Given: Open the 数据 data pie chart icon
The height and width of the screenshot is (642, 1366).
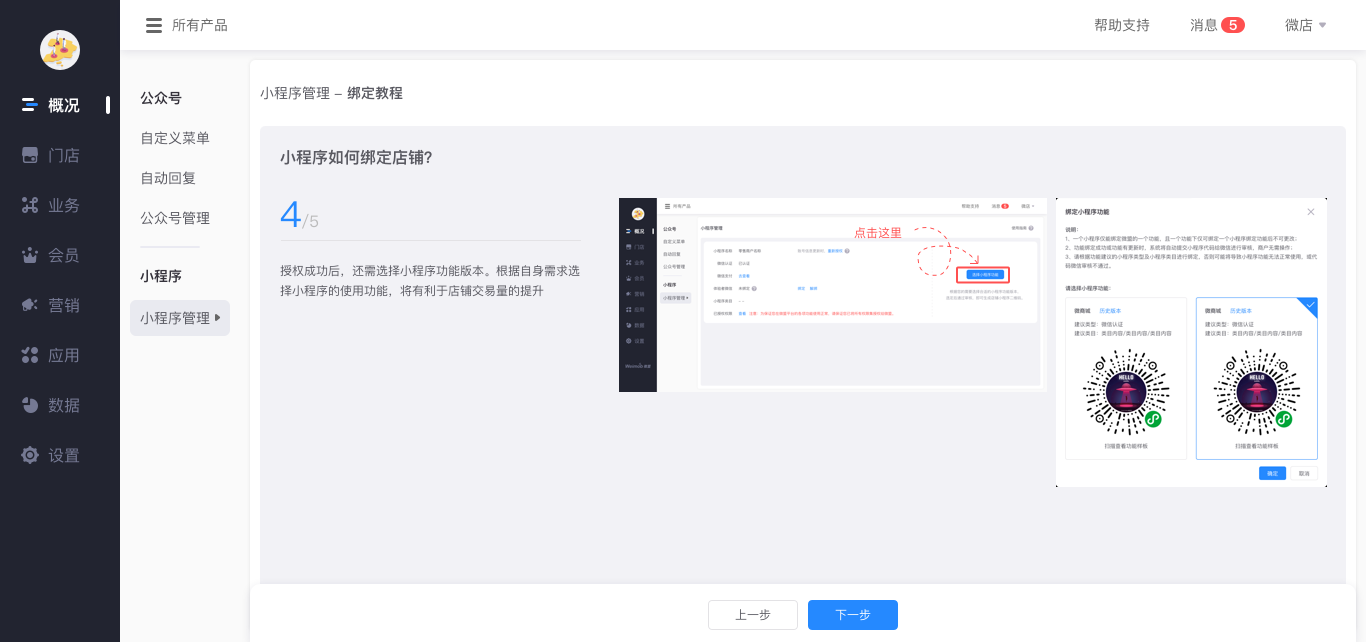Looking at the screenshot, I should pyautogui.click(x=30, y=405).
